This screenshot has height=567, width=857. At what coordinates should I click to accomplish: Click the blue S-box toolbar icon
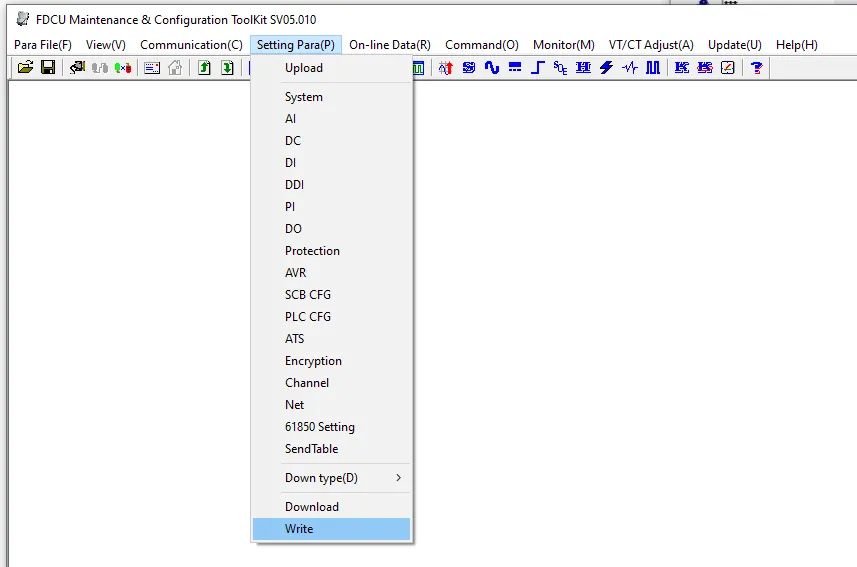click(x=469, y=68)
